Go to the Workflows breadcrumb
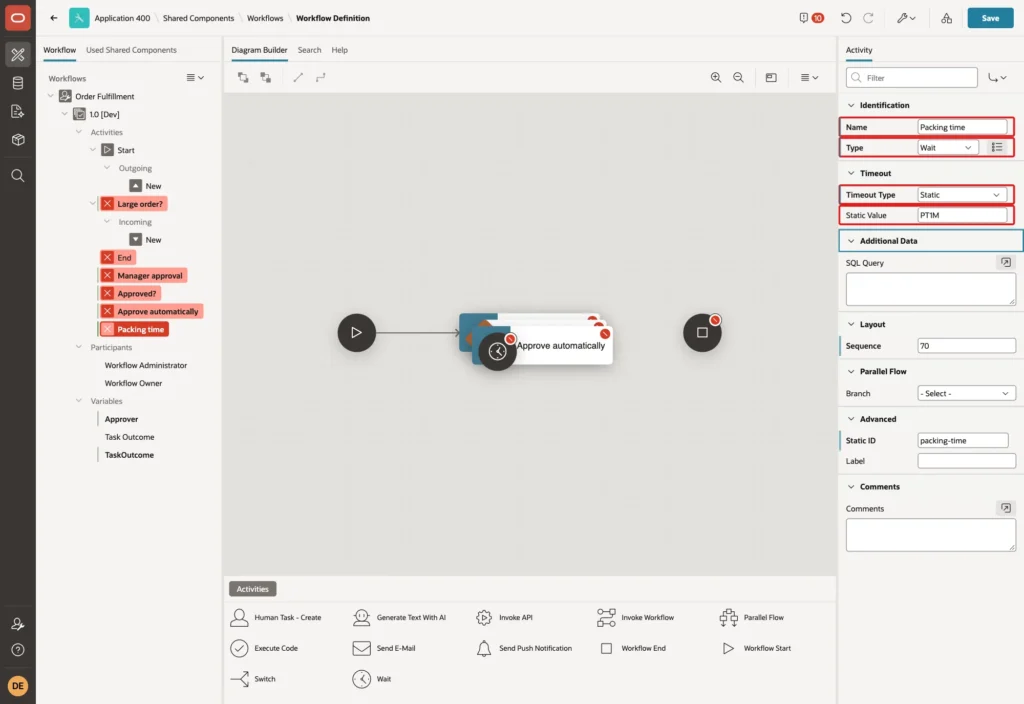 click(x=265, y=18)
